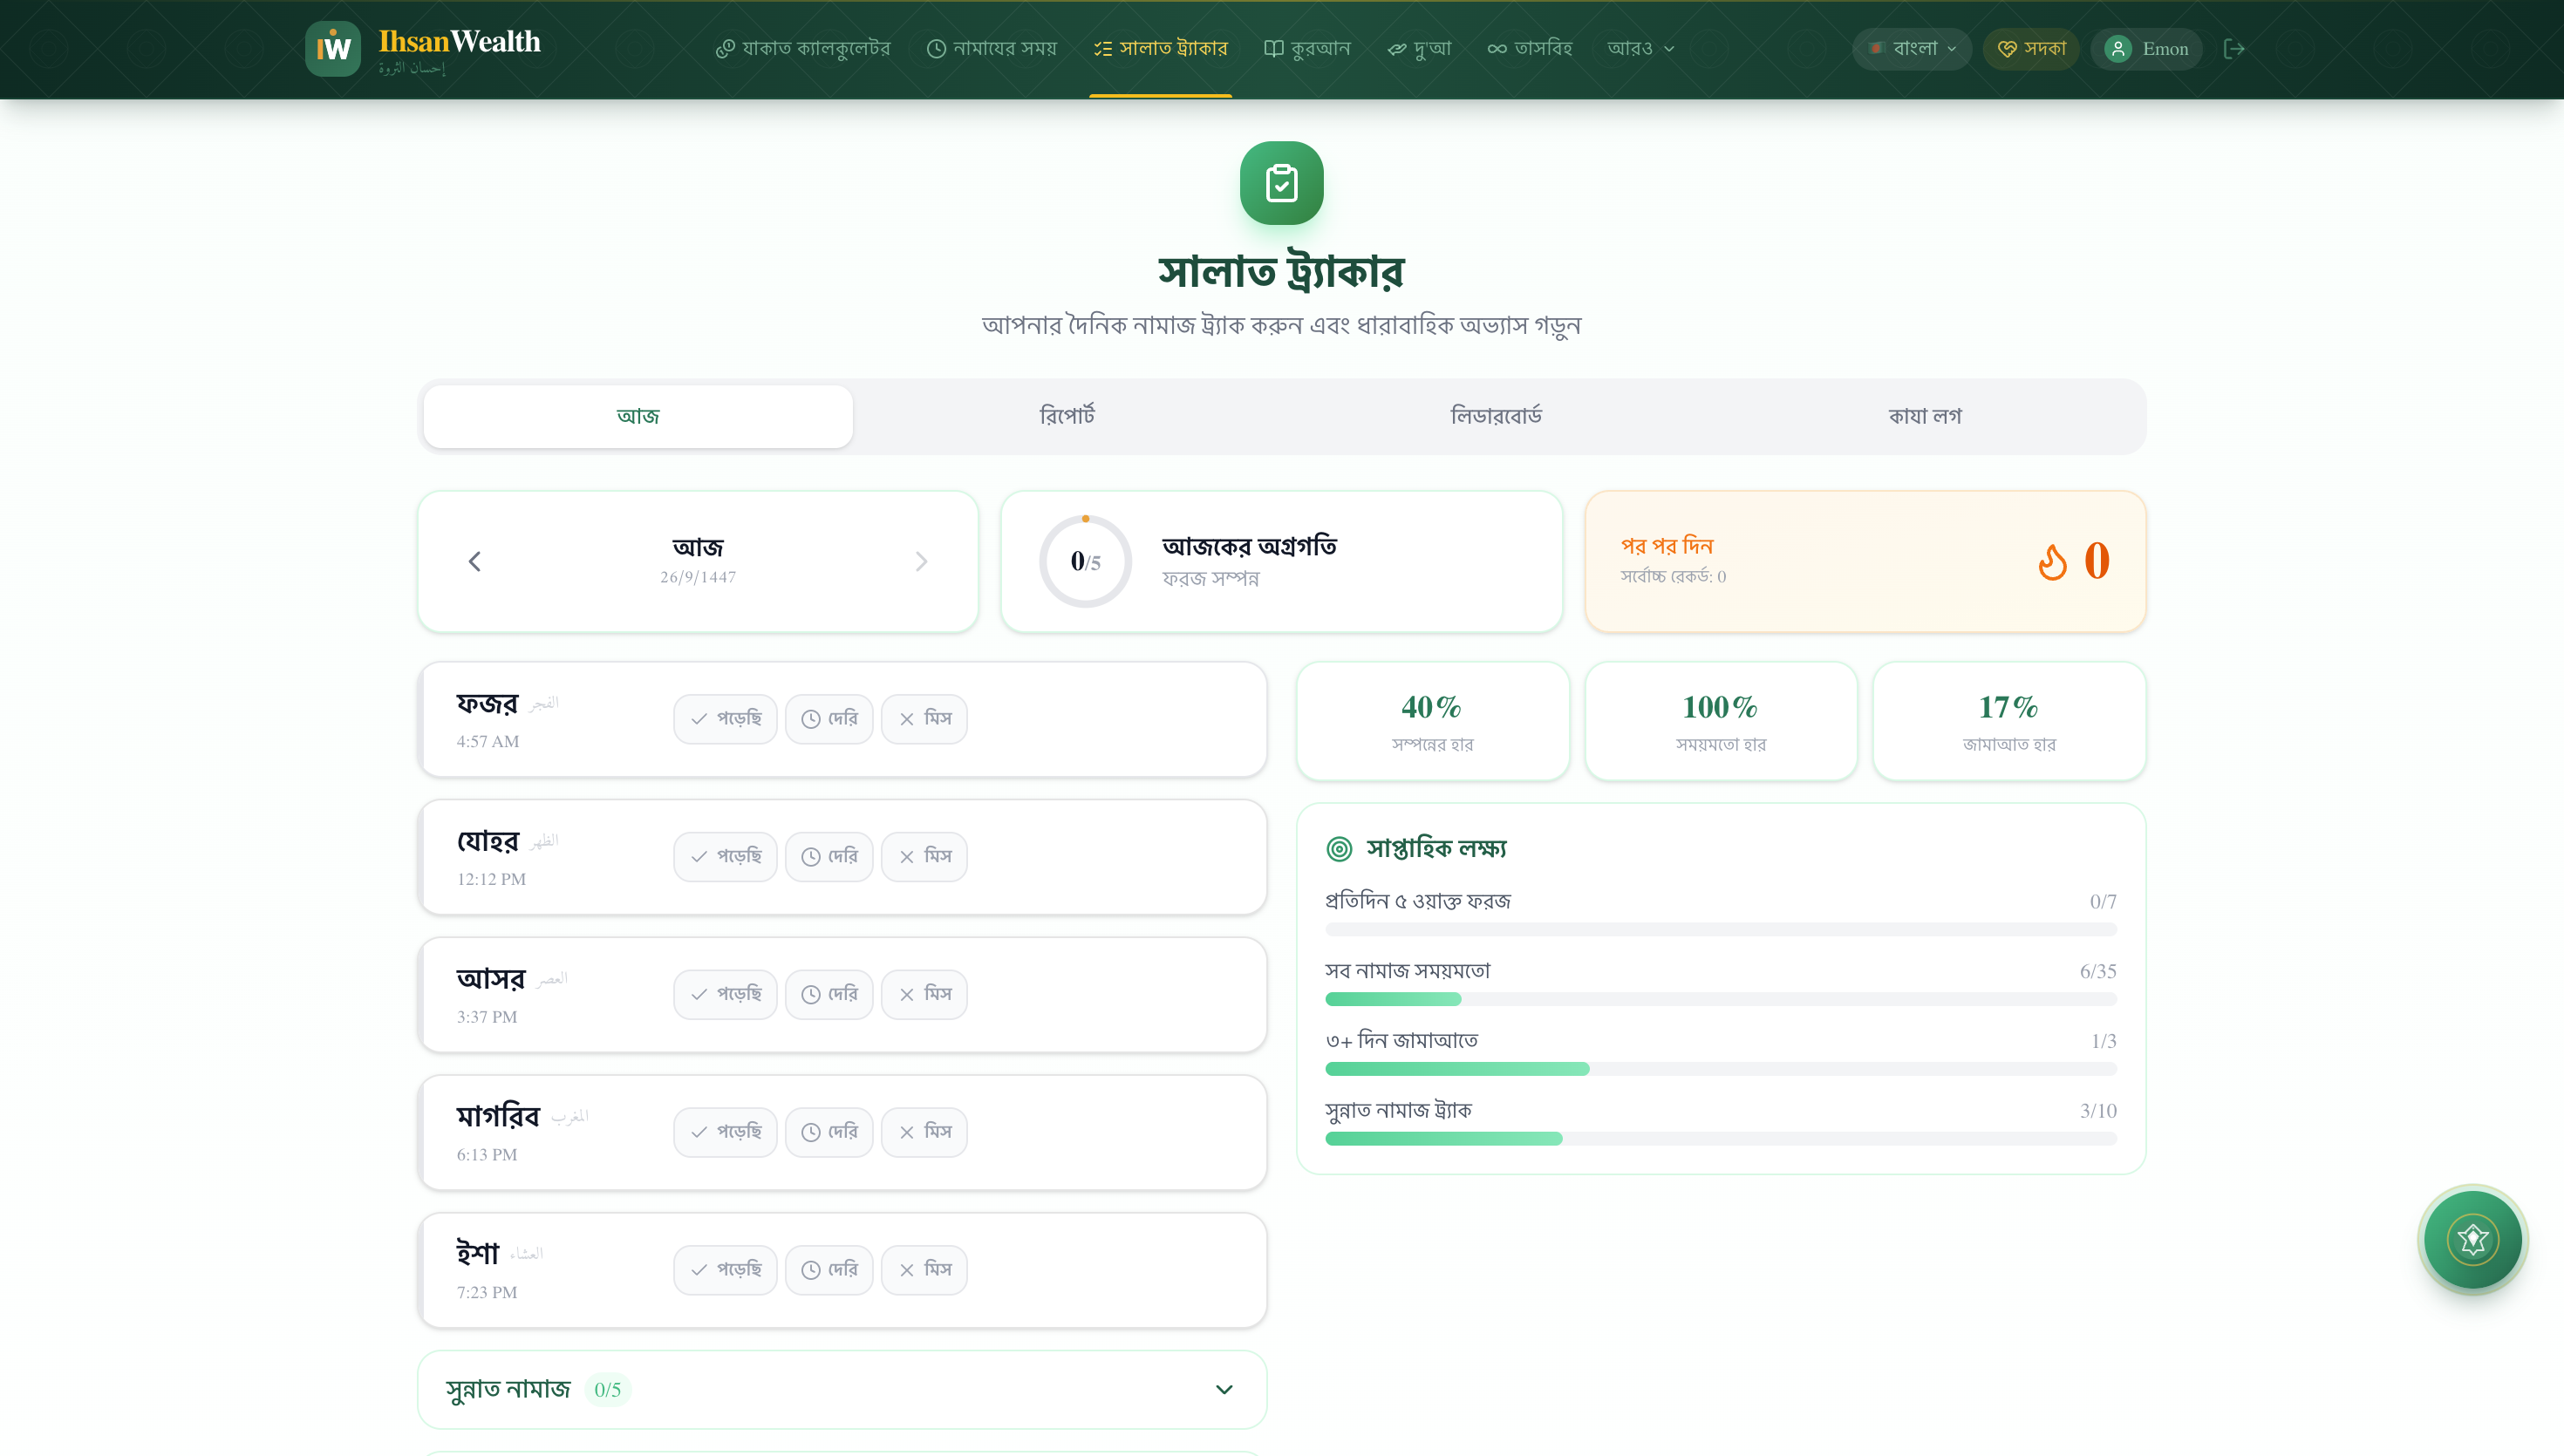Switch to the Leaderboard tab

coord(1496,416)
